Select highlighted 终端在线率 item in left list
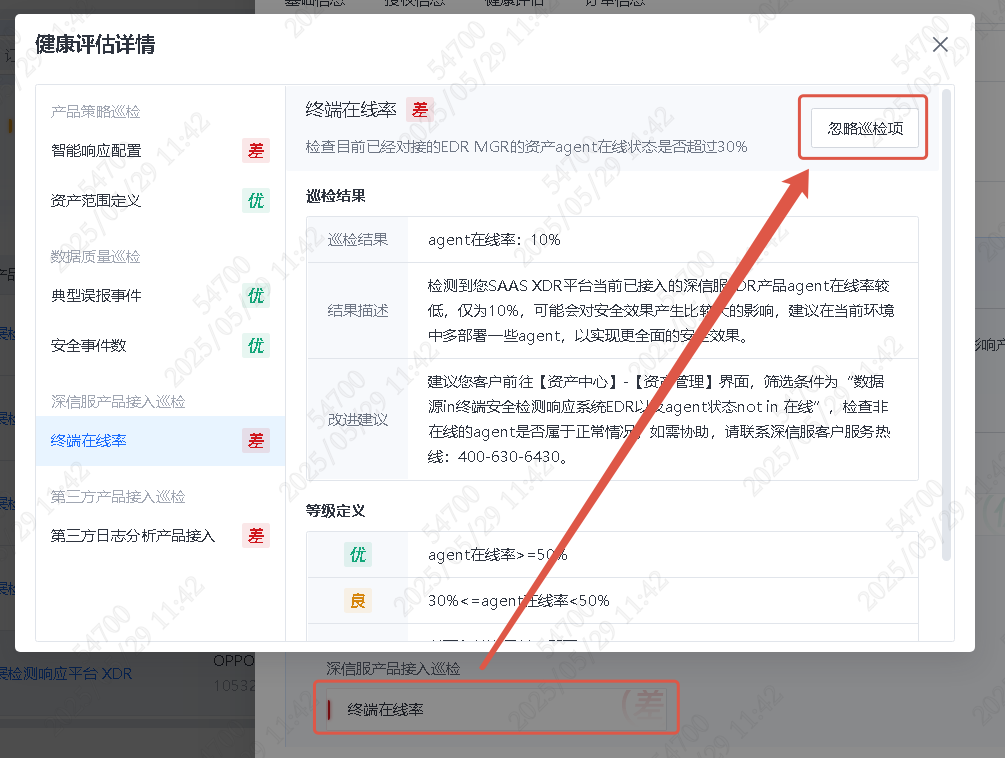The image size is (1005, 758). (x=89, y=441)
